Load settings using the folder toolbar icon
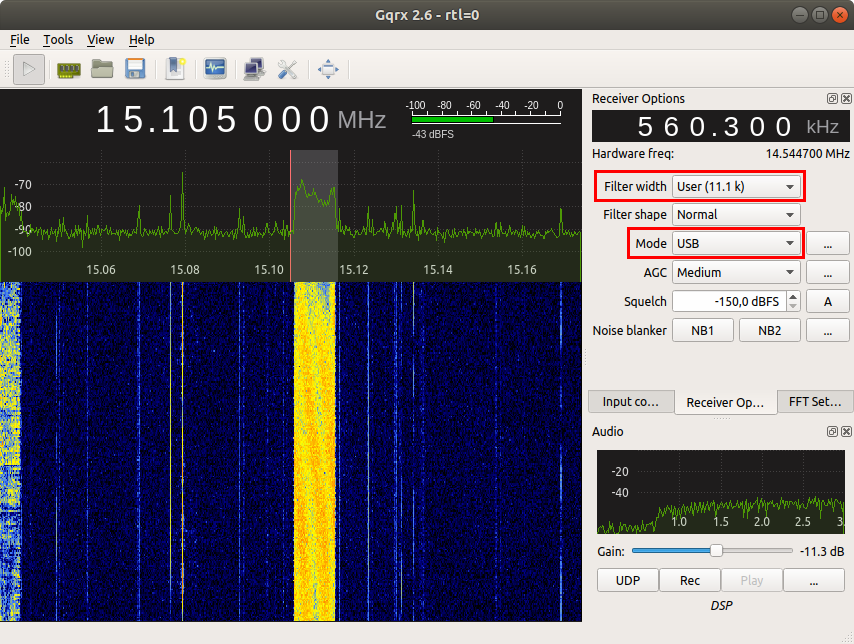Screen dimensions: 854x644 point(103,69)
